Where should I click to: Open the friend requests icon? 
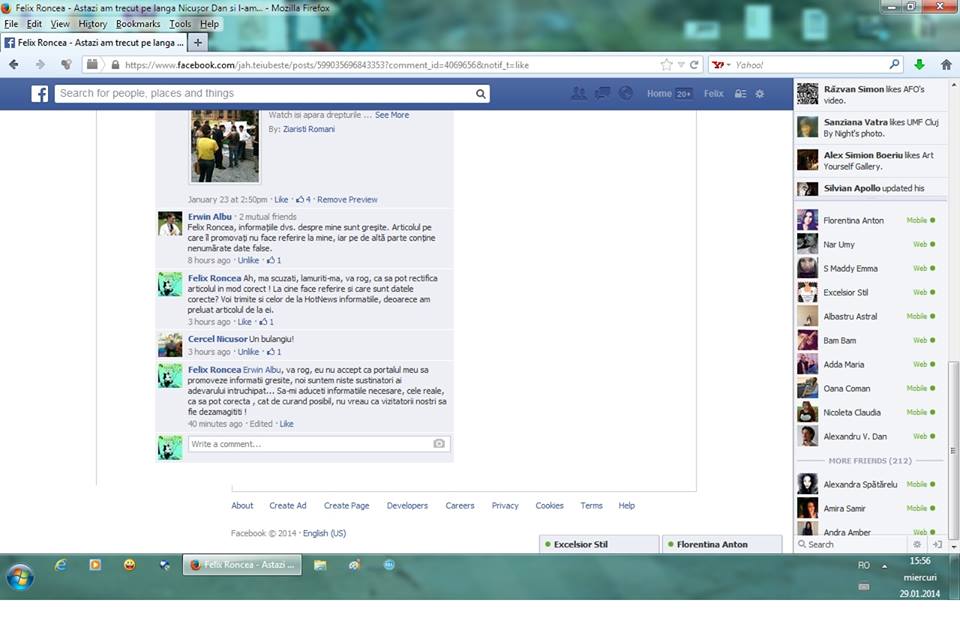click(x=578, y=94)
